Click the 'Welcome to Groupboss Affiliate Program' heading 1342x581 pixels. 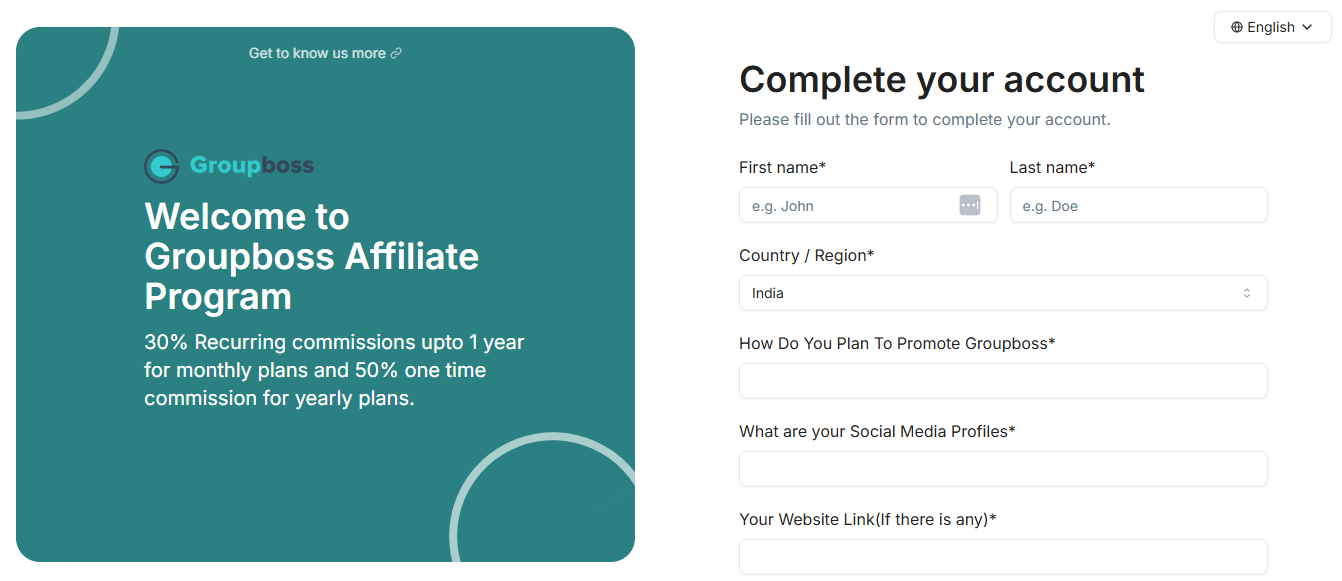click(x=311, y=256)
